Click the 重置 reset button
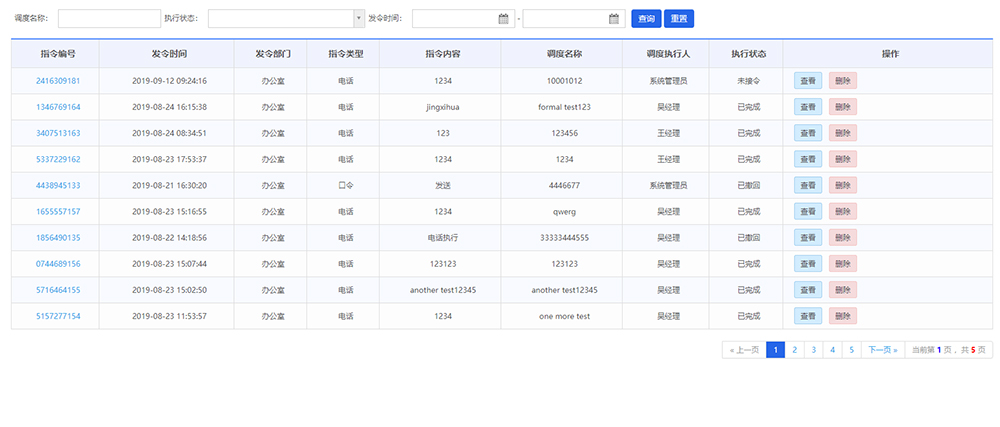Viewport: 1000px width, 427px height. point(678,18)
